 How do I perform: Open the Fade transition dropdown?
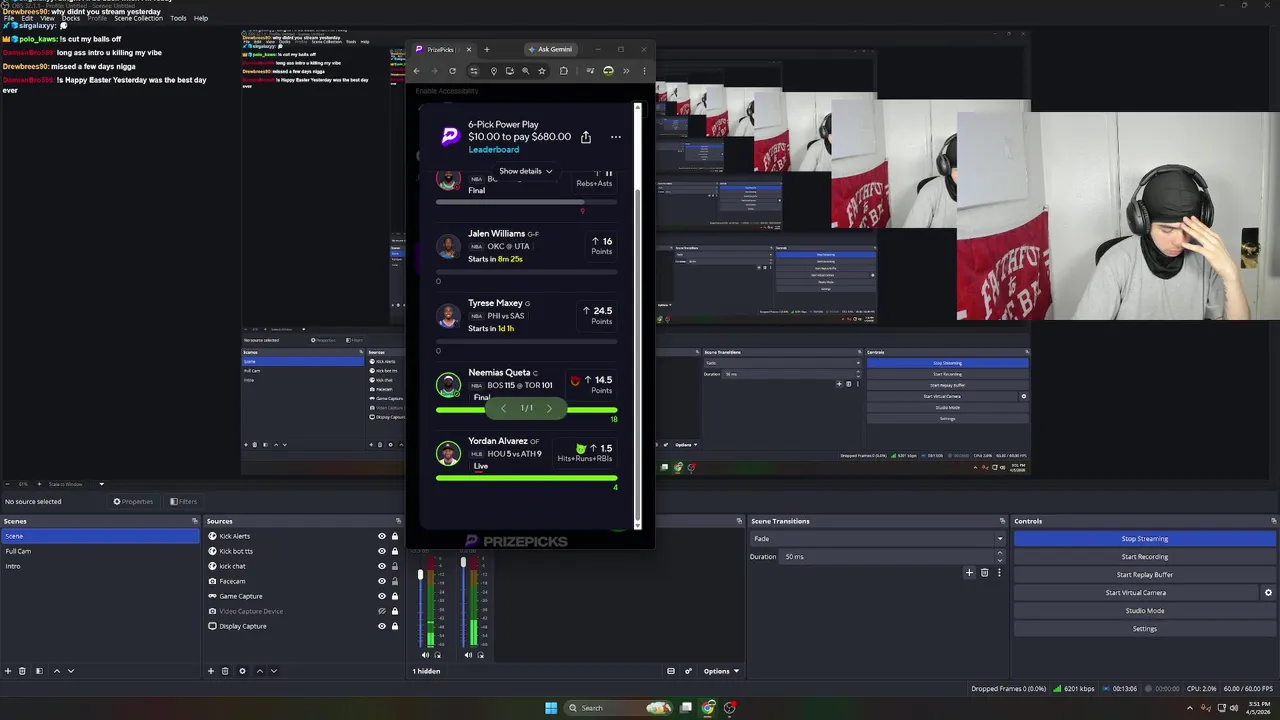point(877,539)
